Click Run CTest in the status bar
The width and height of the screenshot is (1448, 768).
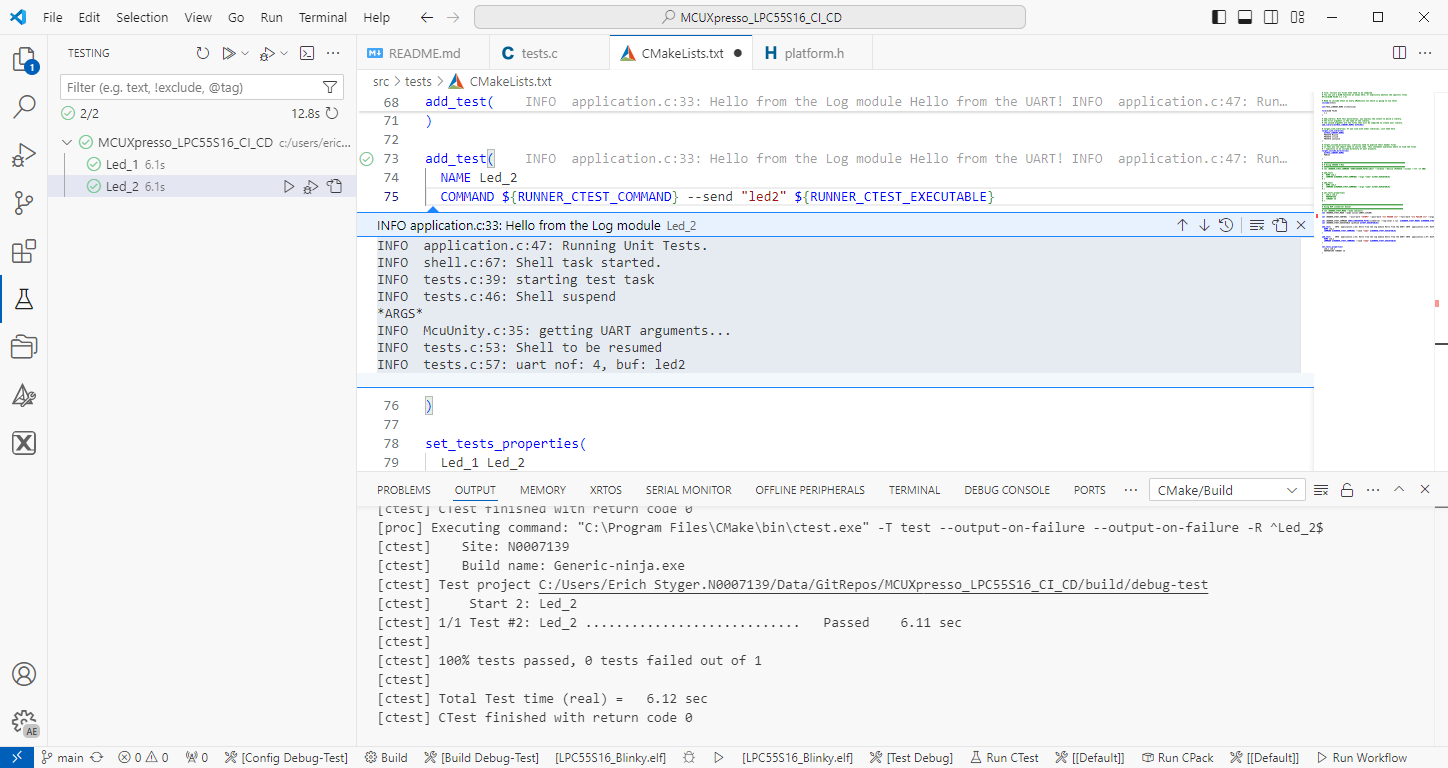[1003, 757]
